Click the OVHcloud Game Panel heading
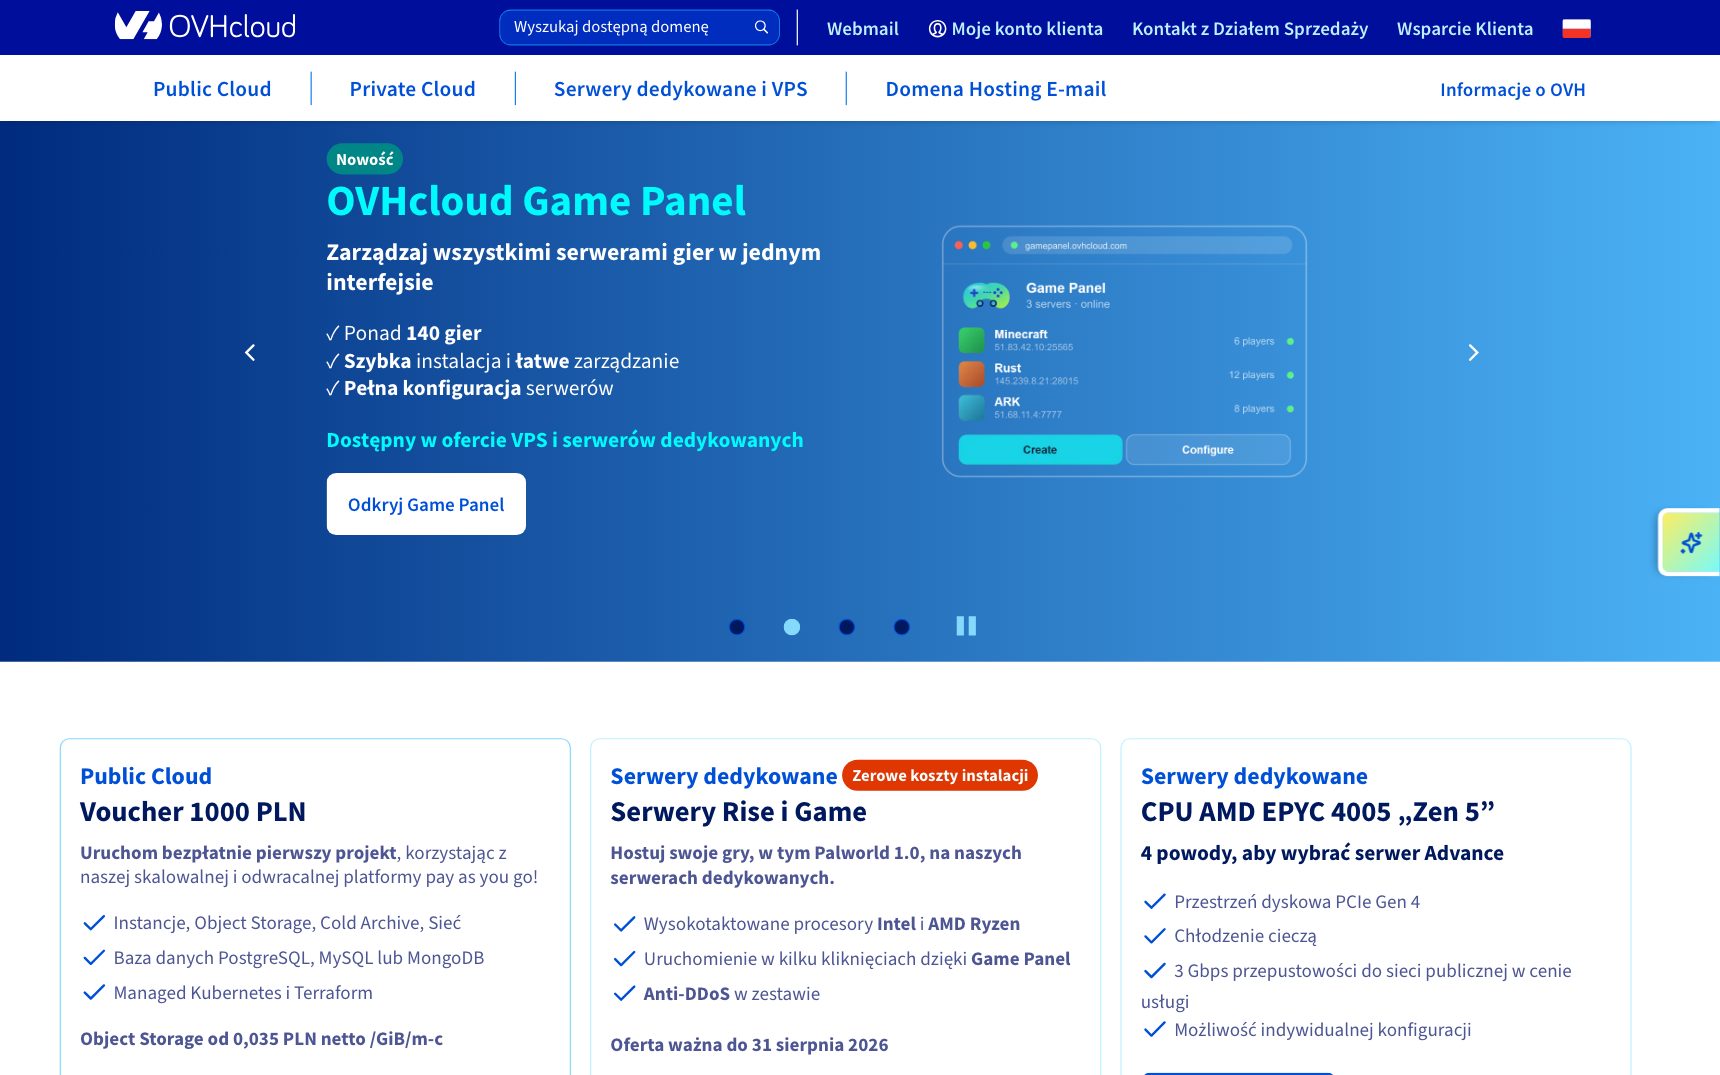The width and height of the screenshot is (1720, 1075). 536,201
